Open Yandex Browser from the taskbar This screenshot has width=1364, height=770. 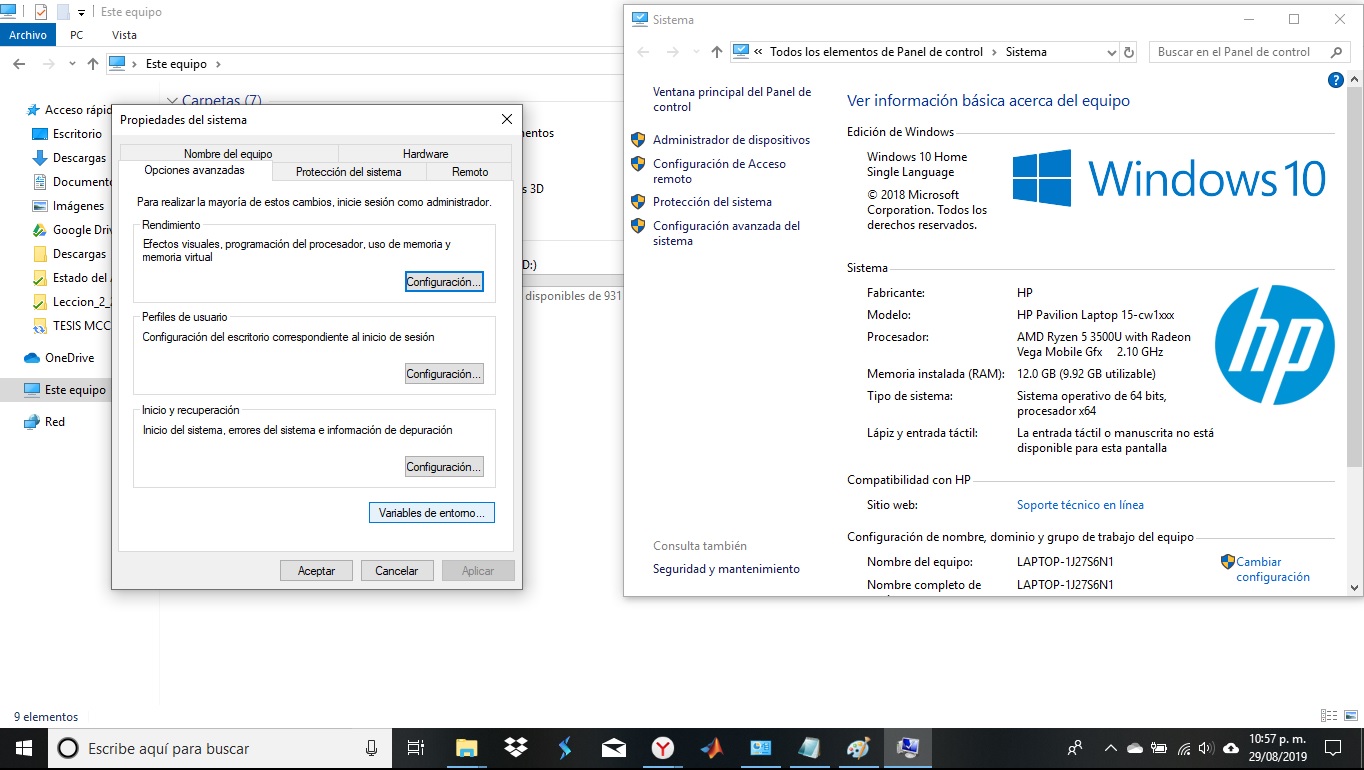[662, 747]
